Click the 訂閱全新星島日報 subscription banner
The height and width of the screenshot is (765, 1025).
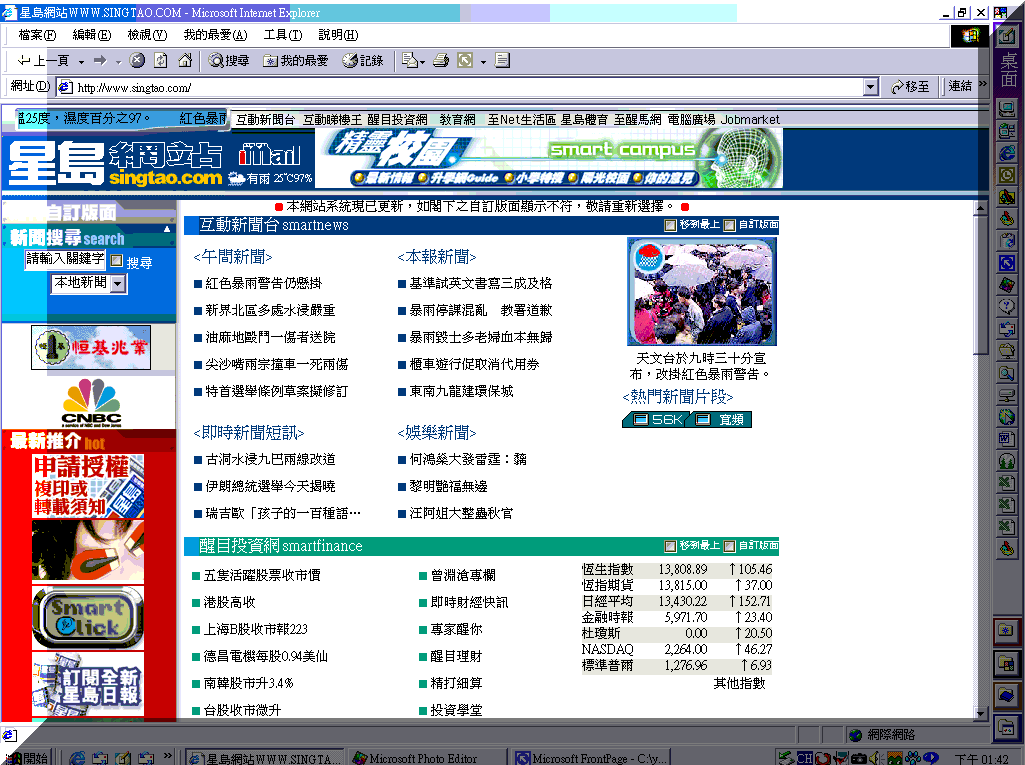point(88,685)
